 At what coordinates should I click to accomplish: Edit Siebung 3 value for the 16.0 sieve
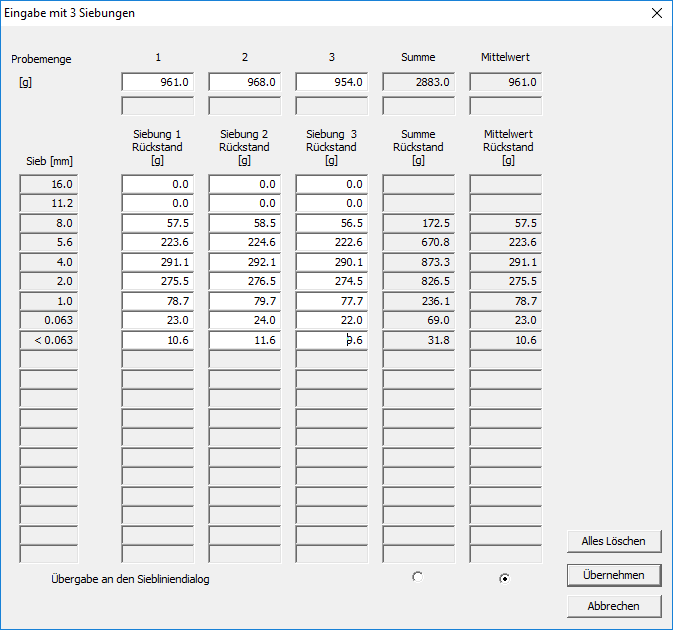(331, 184)
